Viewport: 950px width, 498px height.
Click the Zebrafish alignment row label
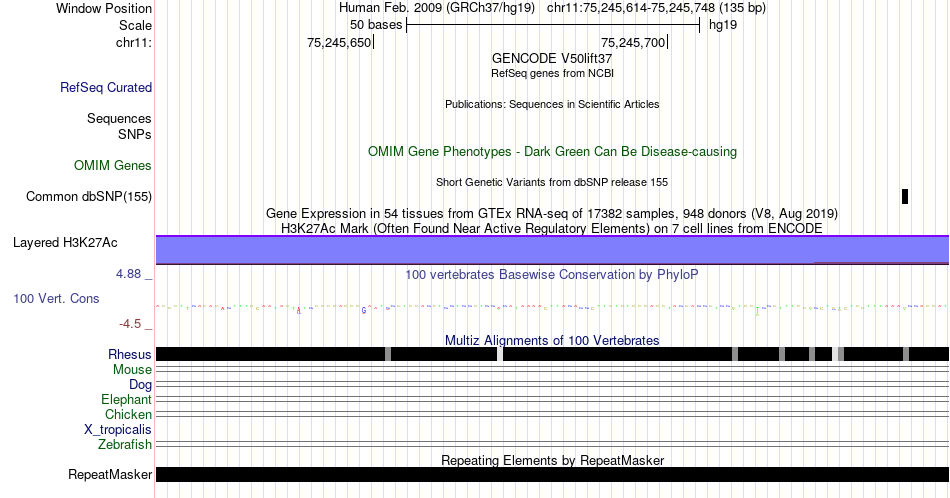click(x=125, y=444)
